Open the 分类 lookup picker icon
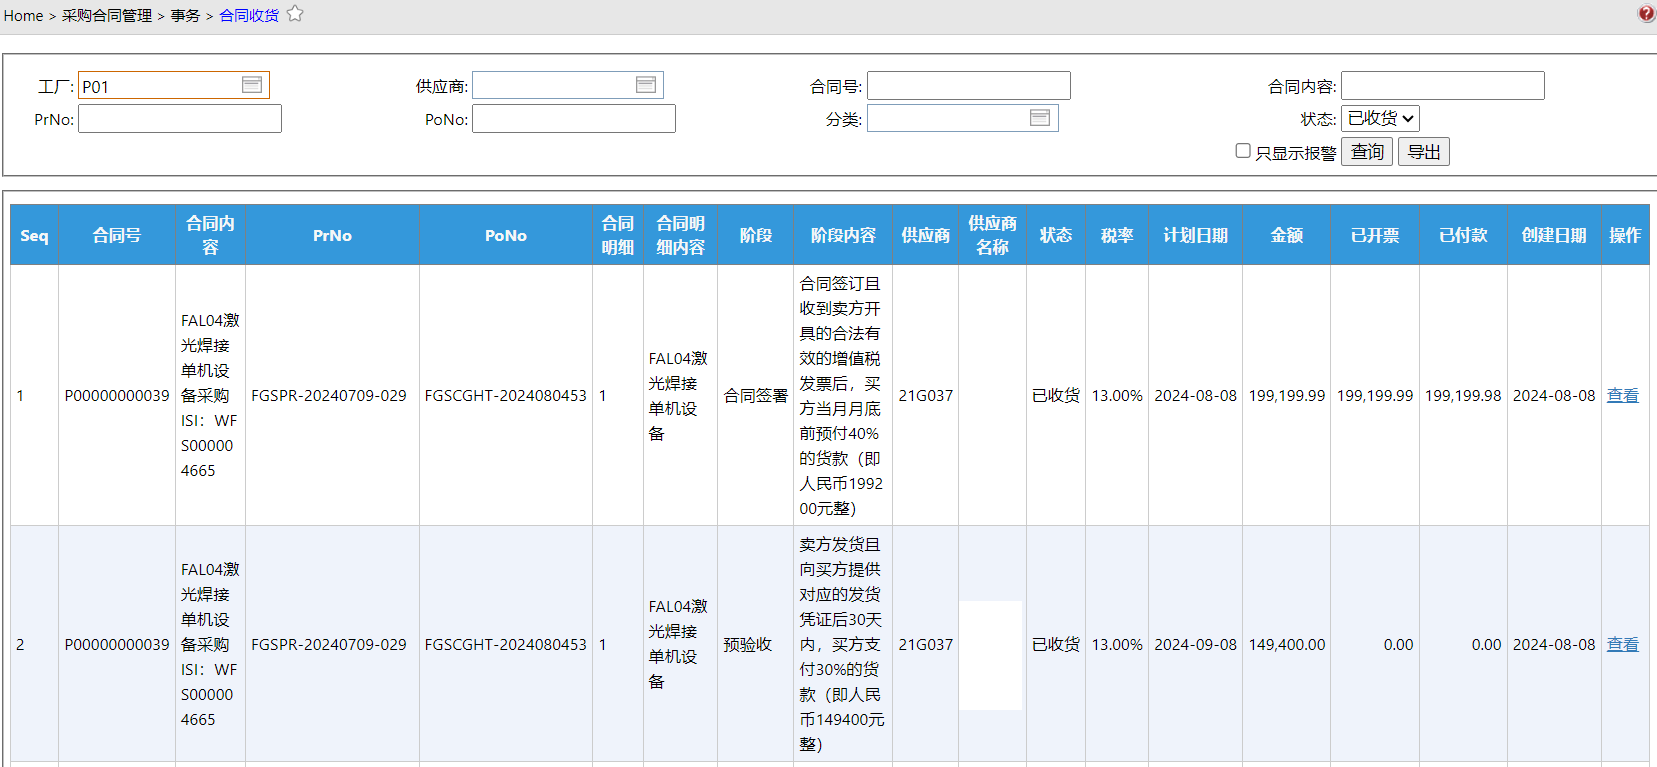 pos(1040,118)
